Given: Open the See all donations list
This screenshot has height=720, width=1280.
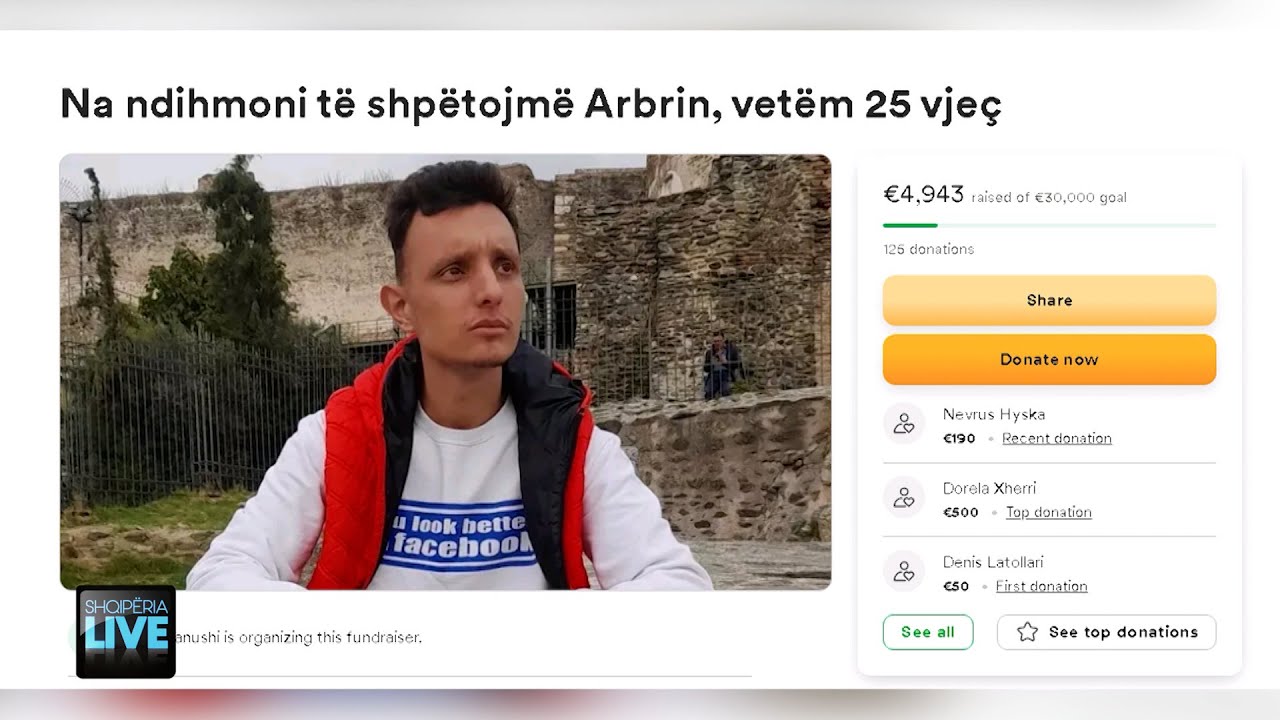Looking at the screenshot, I should (928, 632).
